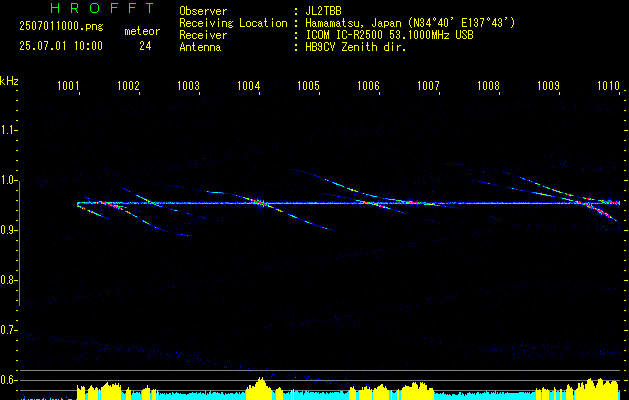The height and width of the screenshot is (400, 629).
Task: Click the 1.0 kHz frequency label
Action: click(x=8, y=180)
